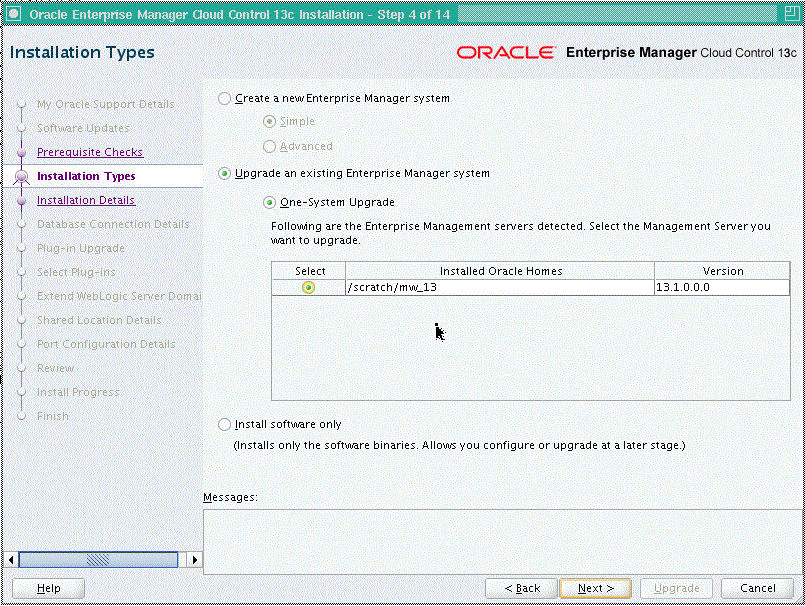Click the Prerequisite Checks step icon

point(22,152)
